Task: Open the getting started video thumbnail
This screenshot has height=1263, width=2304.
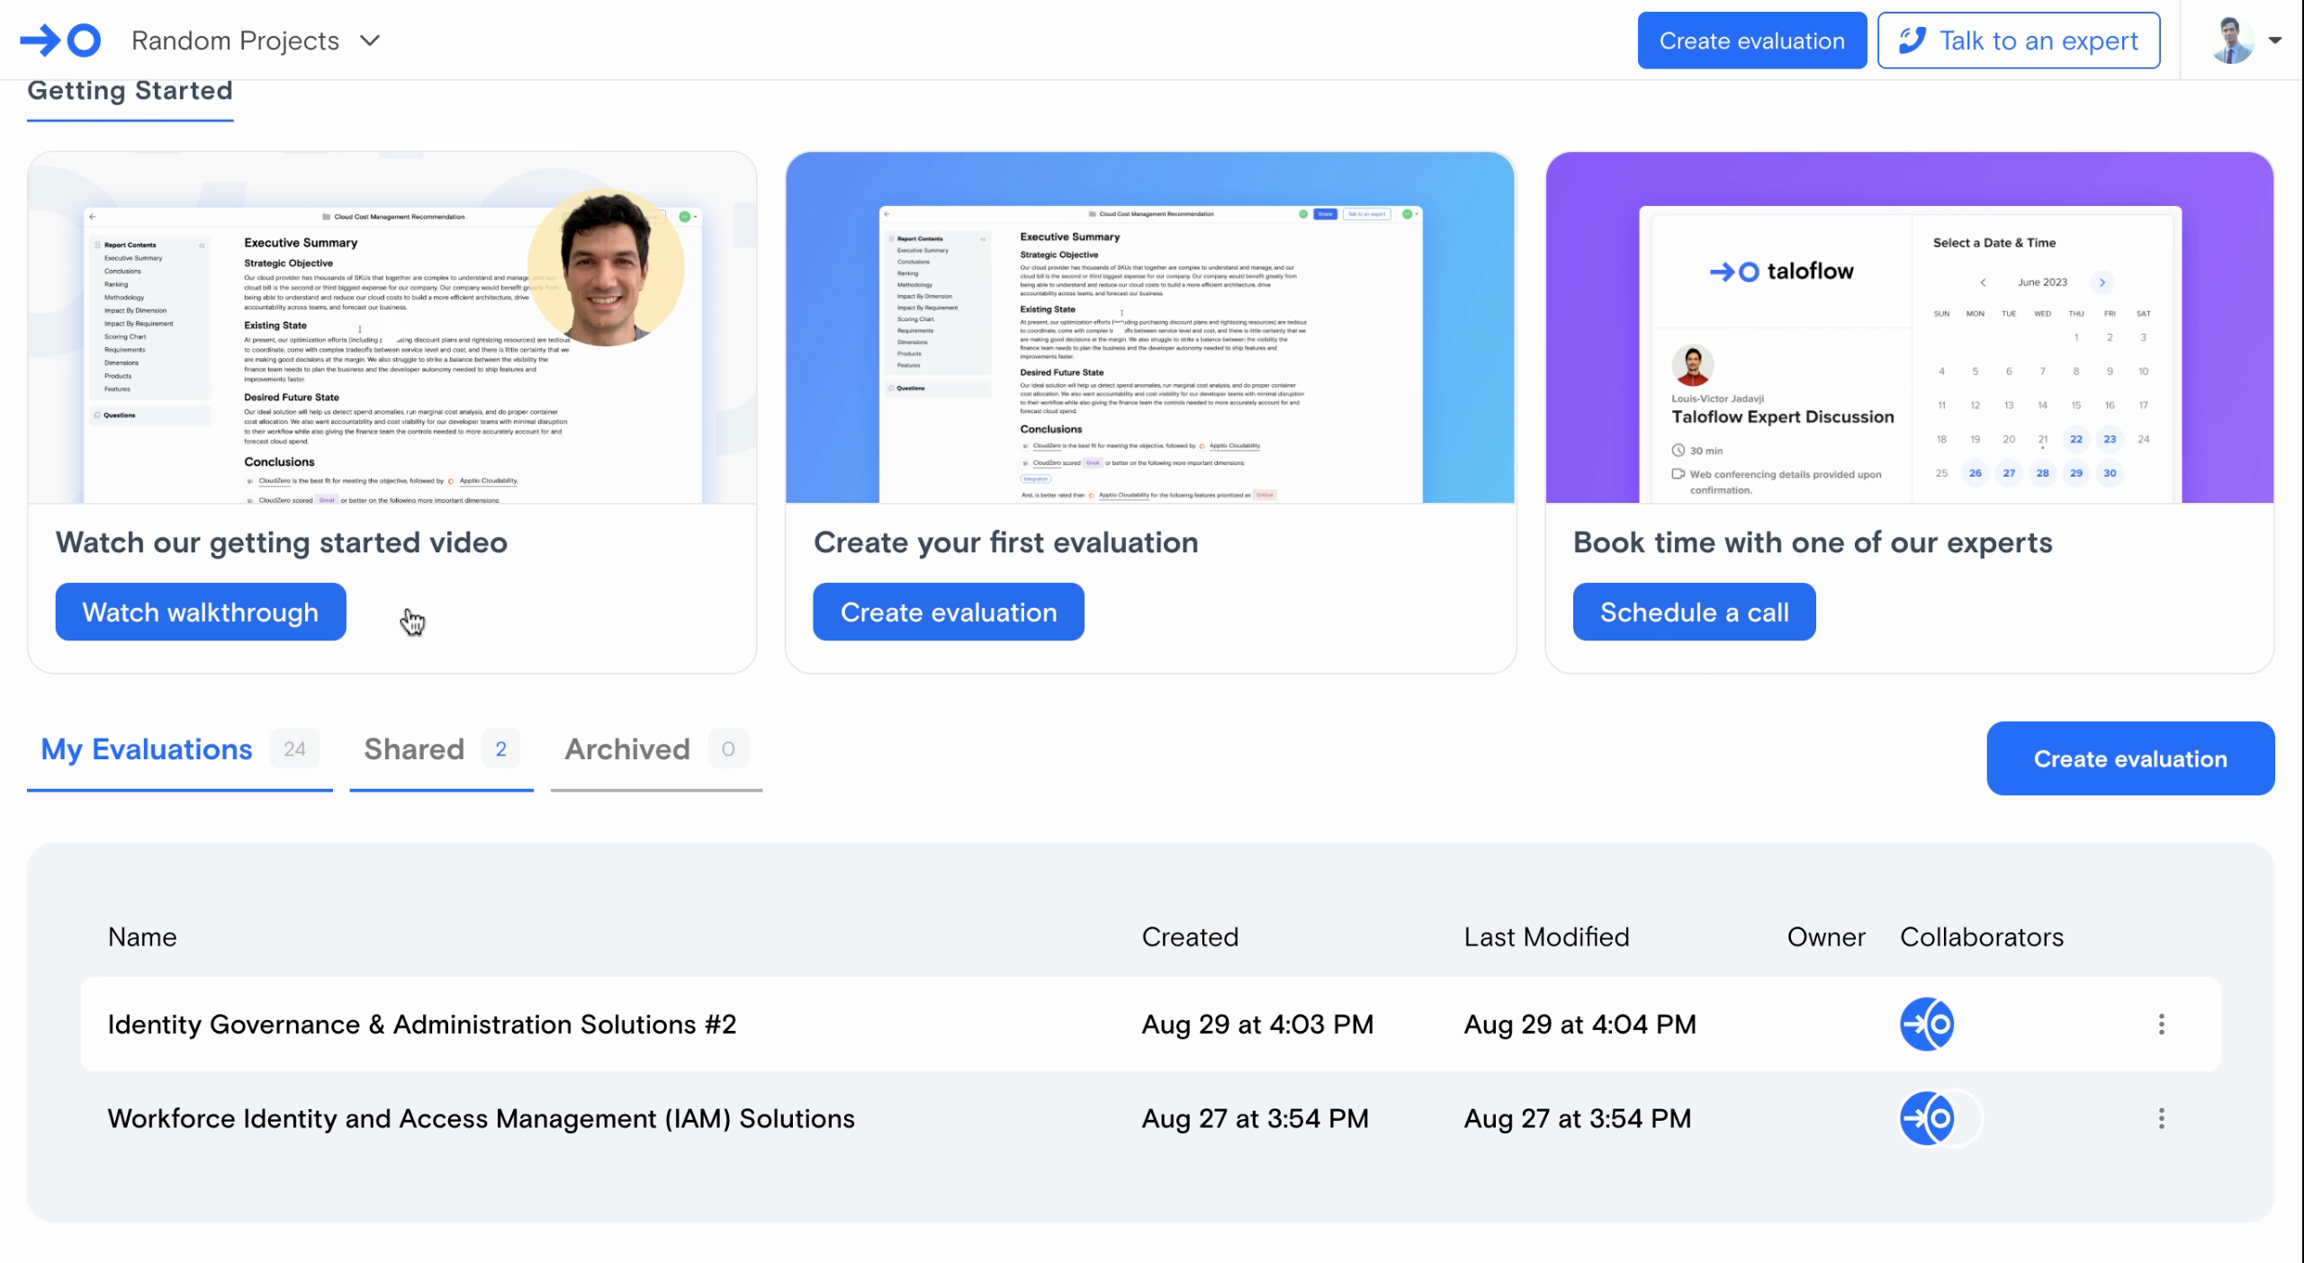Action: (392, 328)
